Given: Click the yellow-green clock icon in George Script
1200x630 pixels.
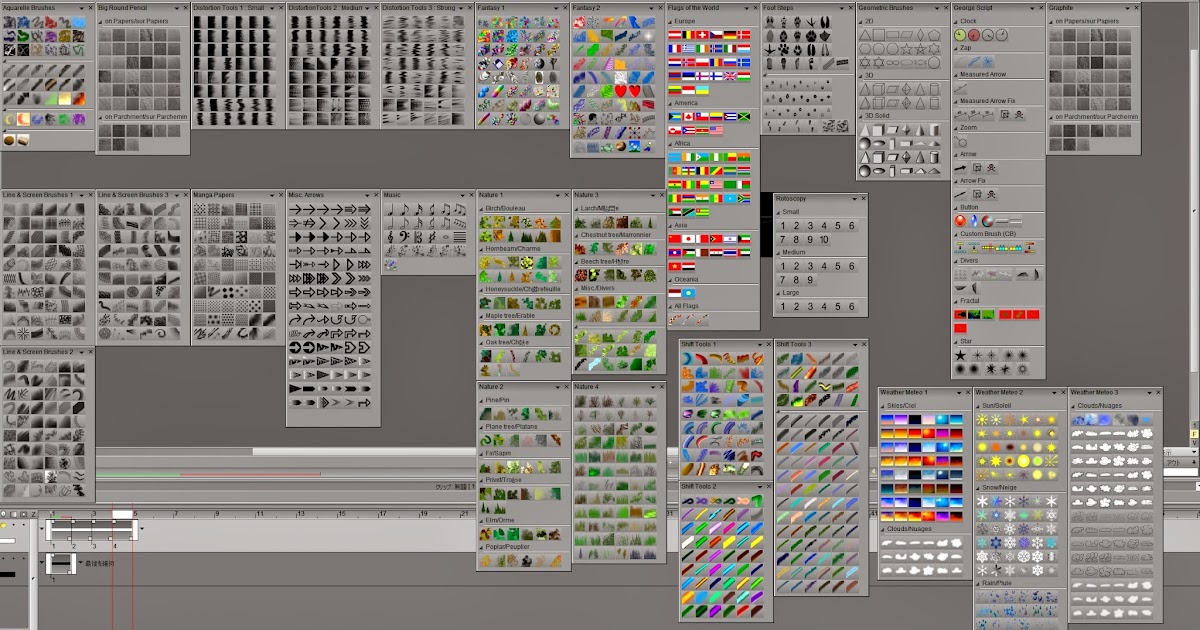Looking at the screenshot, I should click(960, 35).
